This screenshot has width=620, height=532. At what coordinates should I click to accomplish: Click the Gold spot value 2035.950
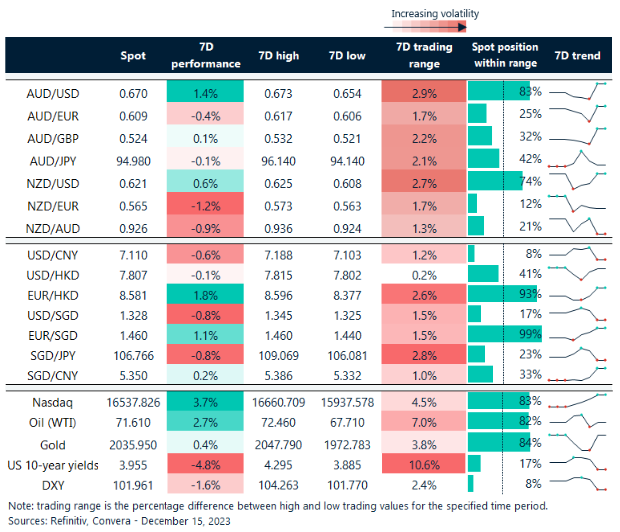coord(130,444)
